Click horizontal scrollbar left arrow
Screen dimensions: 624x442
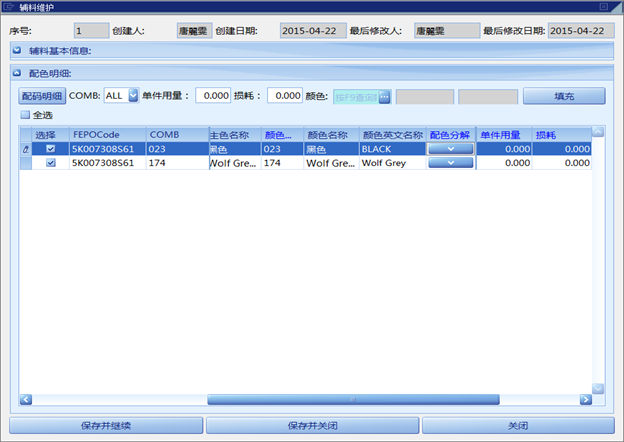(x=26, y=400)
